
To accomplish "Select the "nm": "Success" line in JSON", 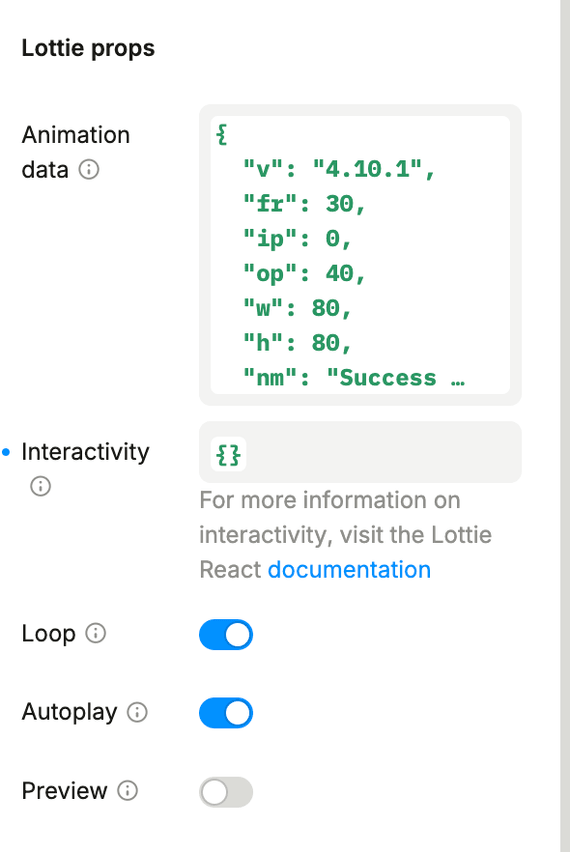I will [354, 378].
